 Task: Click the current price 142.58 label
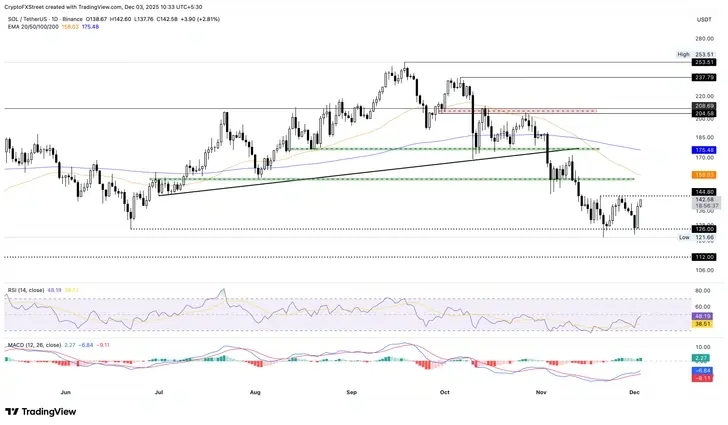[702, 200]
